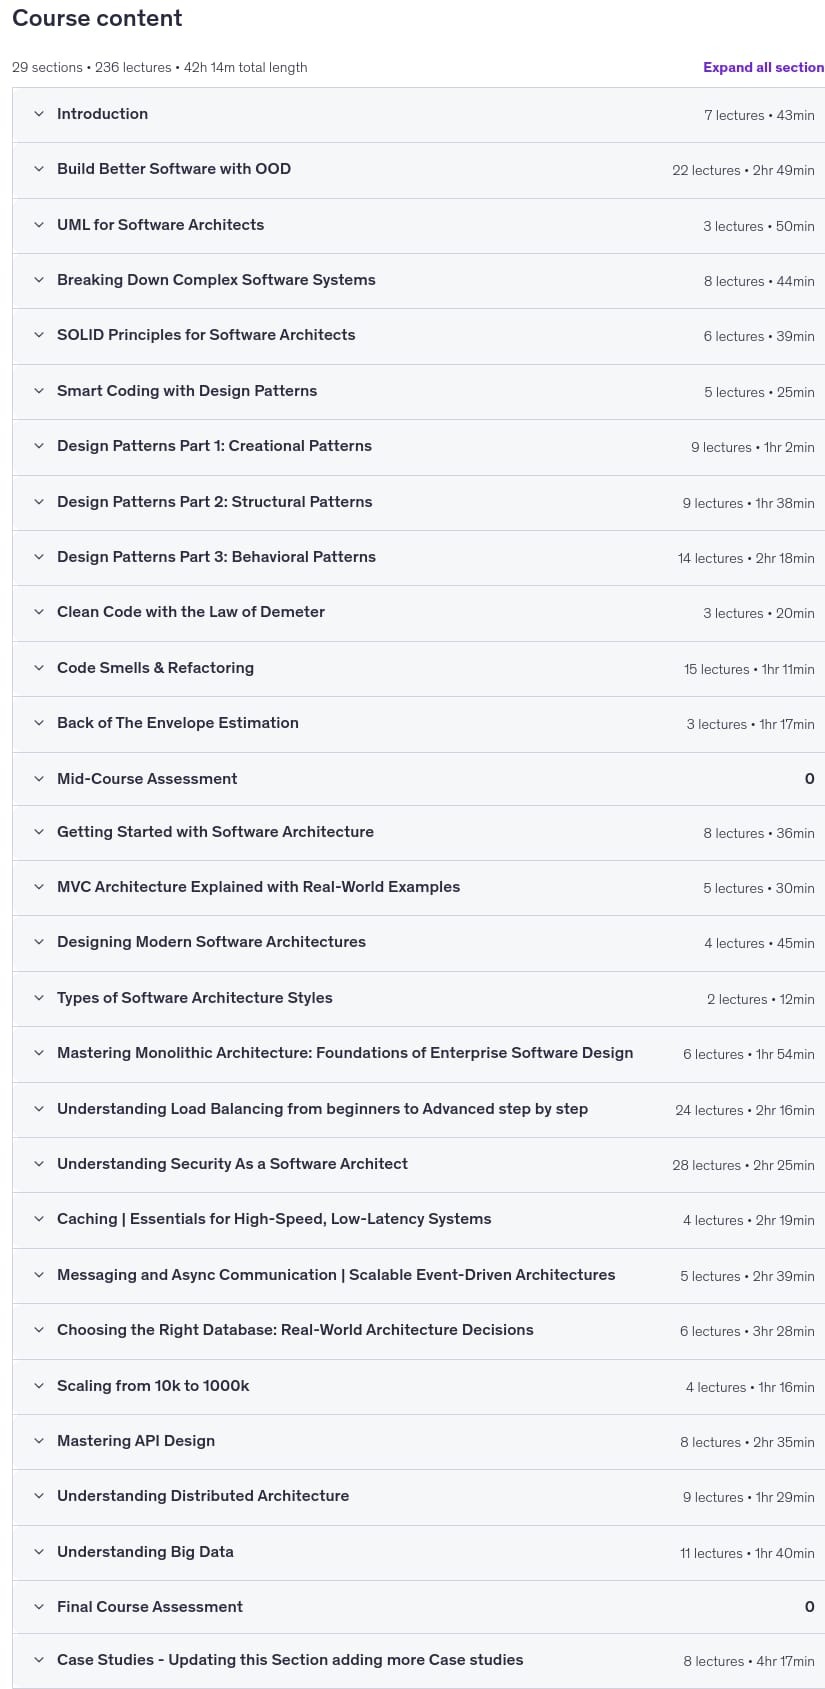This screenshot has width=825, height=1689.
Task: Expand the Caching Essentials section
Action: tap(418, 1220)
